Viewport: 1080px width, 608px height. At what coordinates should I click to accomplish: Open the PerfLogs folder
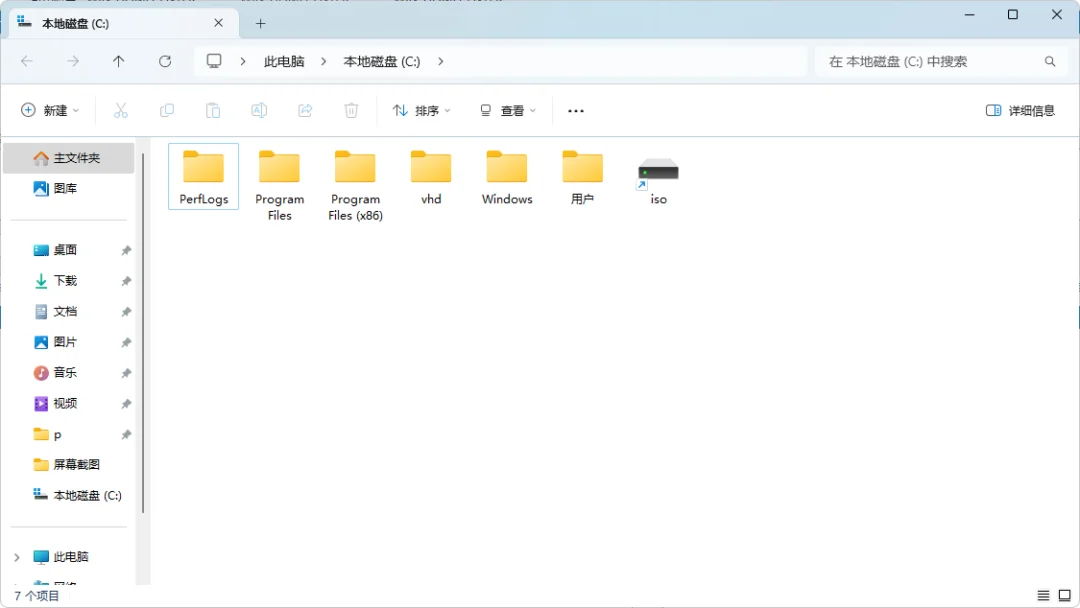(x=203, y=177)
